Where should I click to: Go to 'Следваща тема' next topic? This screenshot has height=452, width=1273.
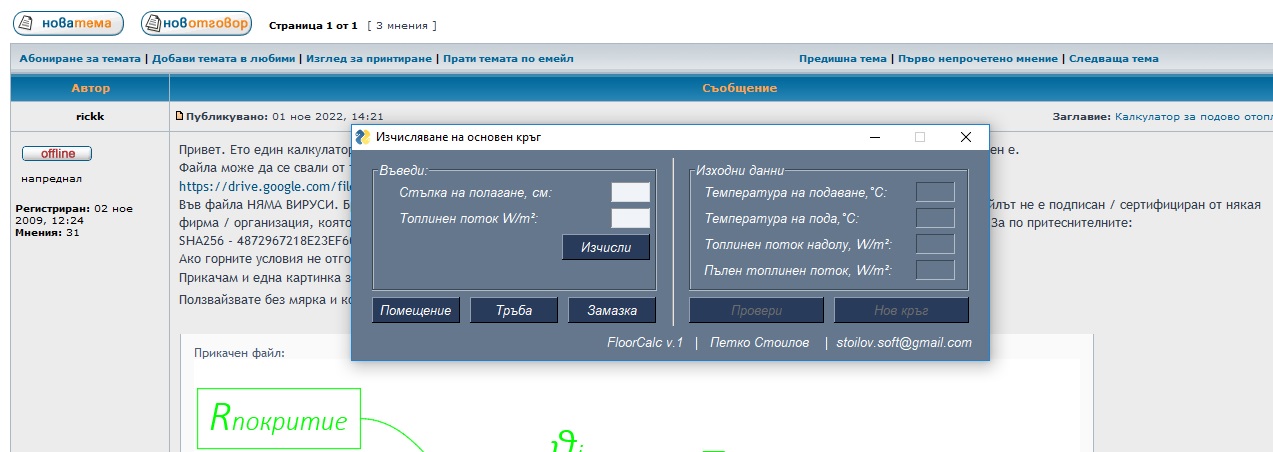(x=1113, y=59)
